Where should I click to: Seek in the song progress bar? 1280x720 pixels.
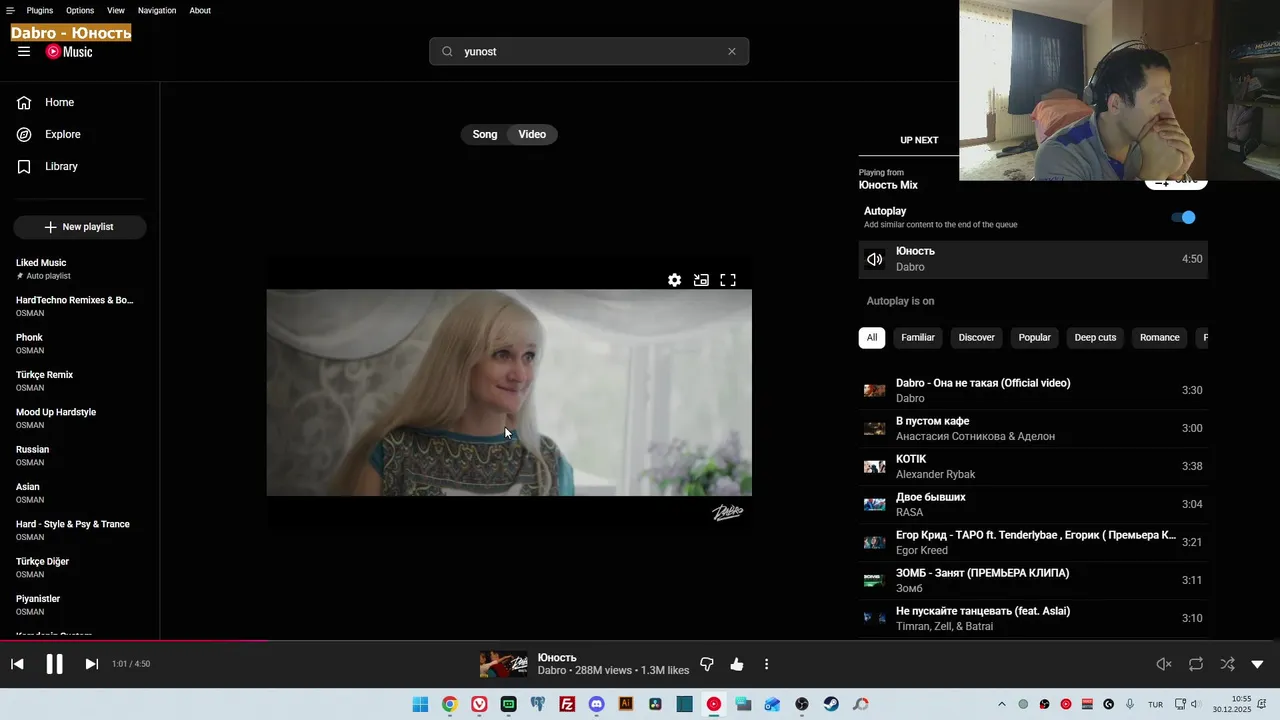click(x=640, y=640)
